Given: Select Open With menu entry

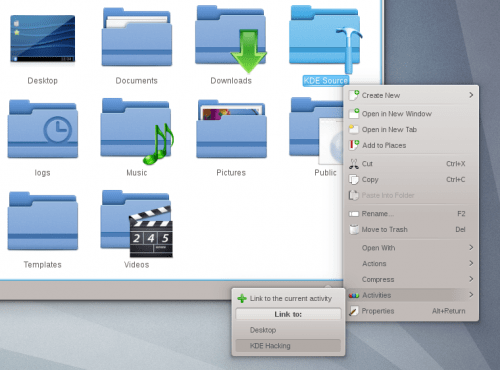Looking at the screenshot, I should 411,248.
